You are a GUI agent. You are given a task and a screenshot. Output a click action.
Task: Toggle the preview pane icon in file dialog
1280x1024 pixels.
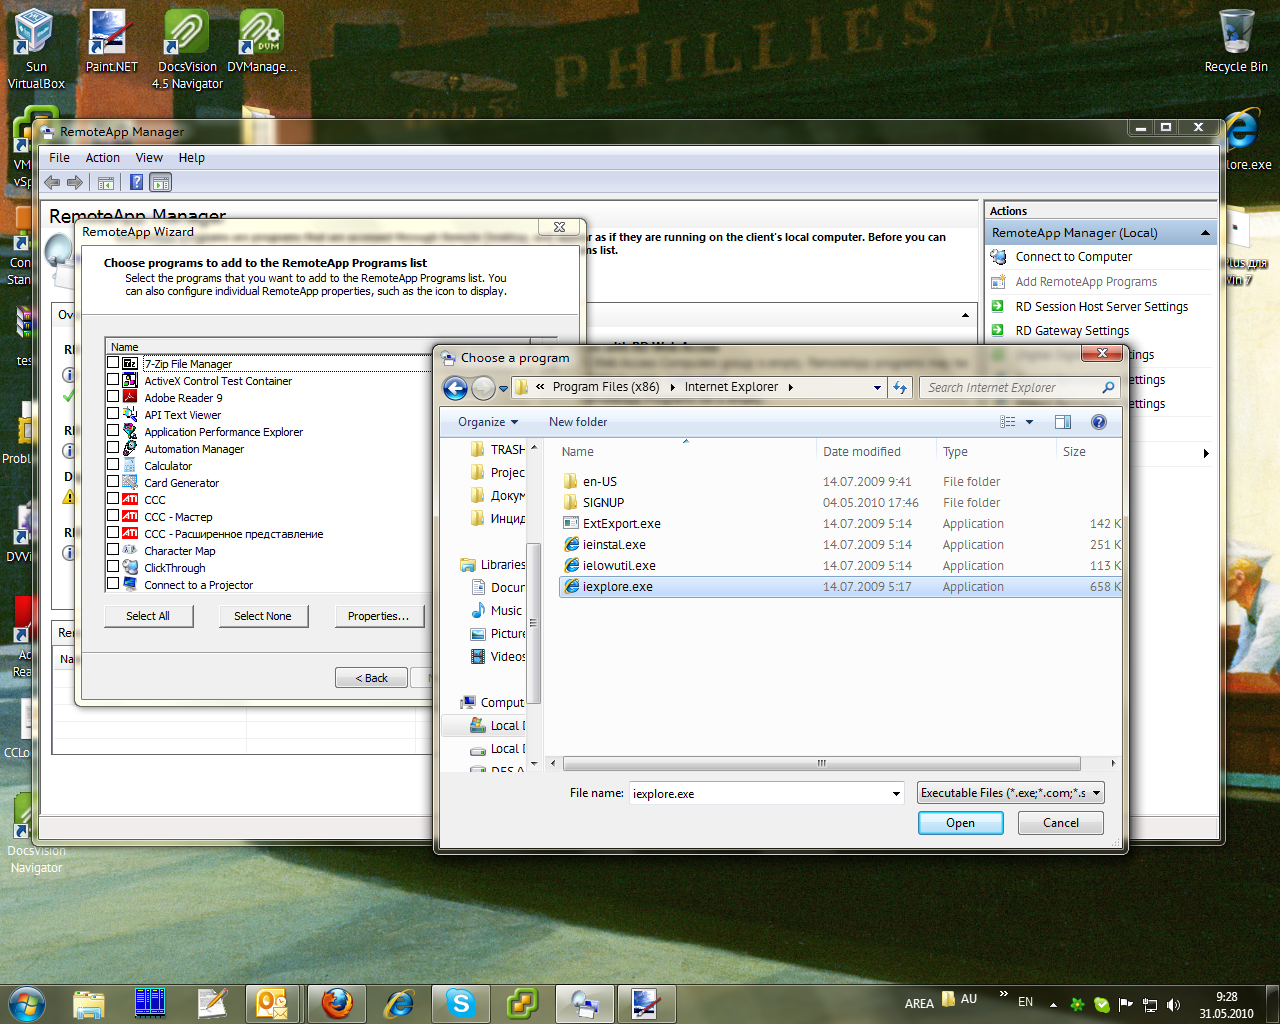tap(1063, 422)
